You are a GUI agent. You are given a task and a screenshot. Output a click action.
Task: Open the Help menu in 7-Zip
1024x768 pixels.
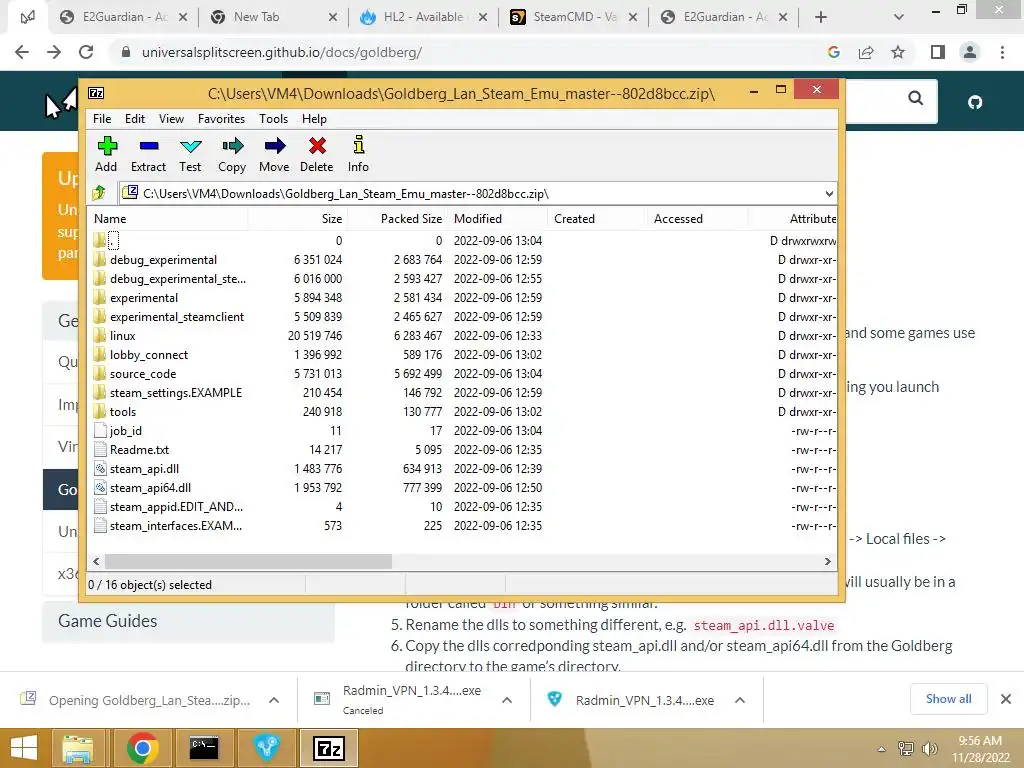[x=314, y=119]
